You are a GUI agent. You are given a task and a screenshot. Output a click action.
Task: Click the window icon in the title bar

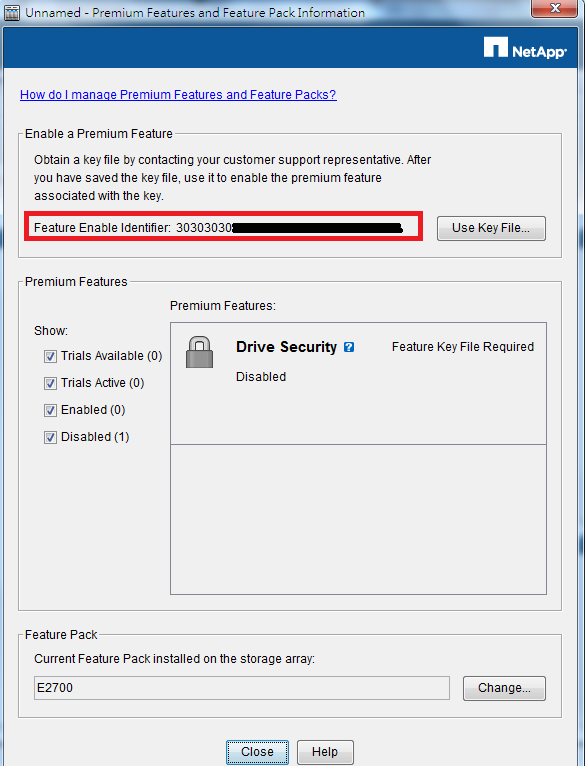pos(12,13)
